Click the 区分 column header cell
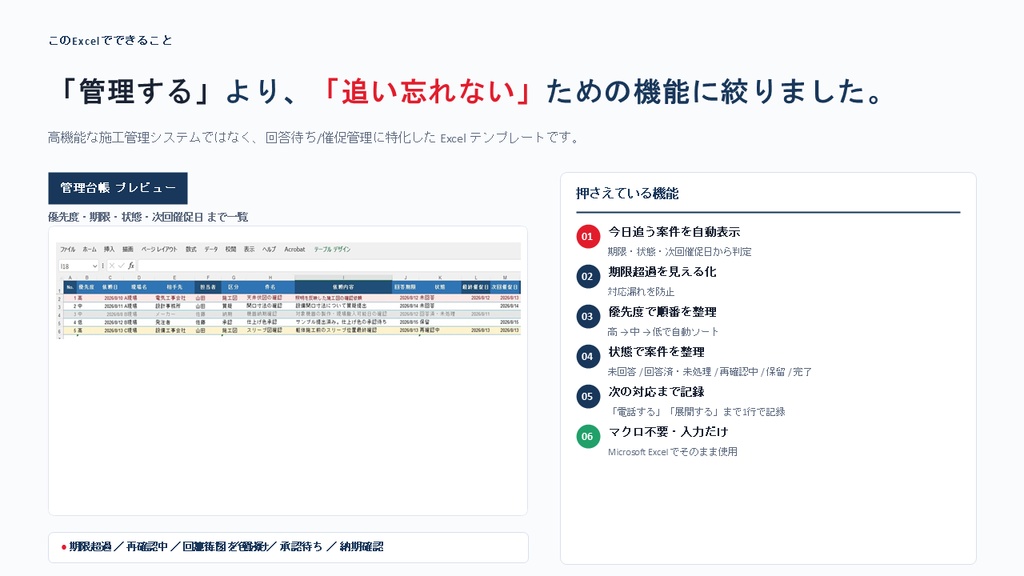 click(233, 287)
